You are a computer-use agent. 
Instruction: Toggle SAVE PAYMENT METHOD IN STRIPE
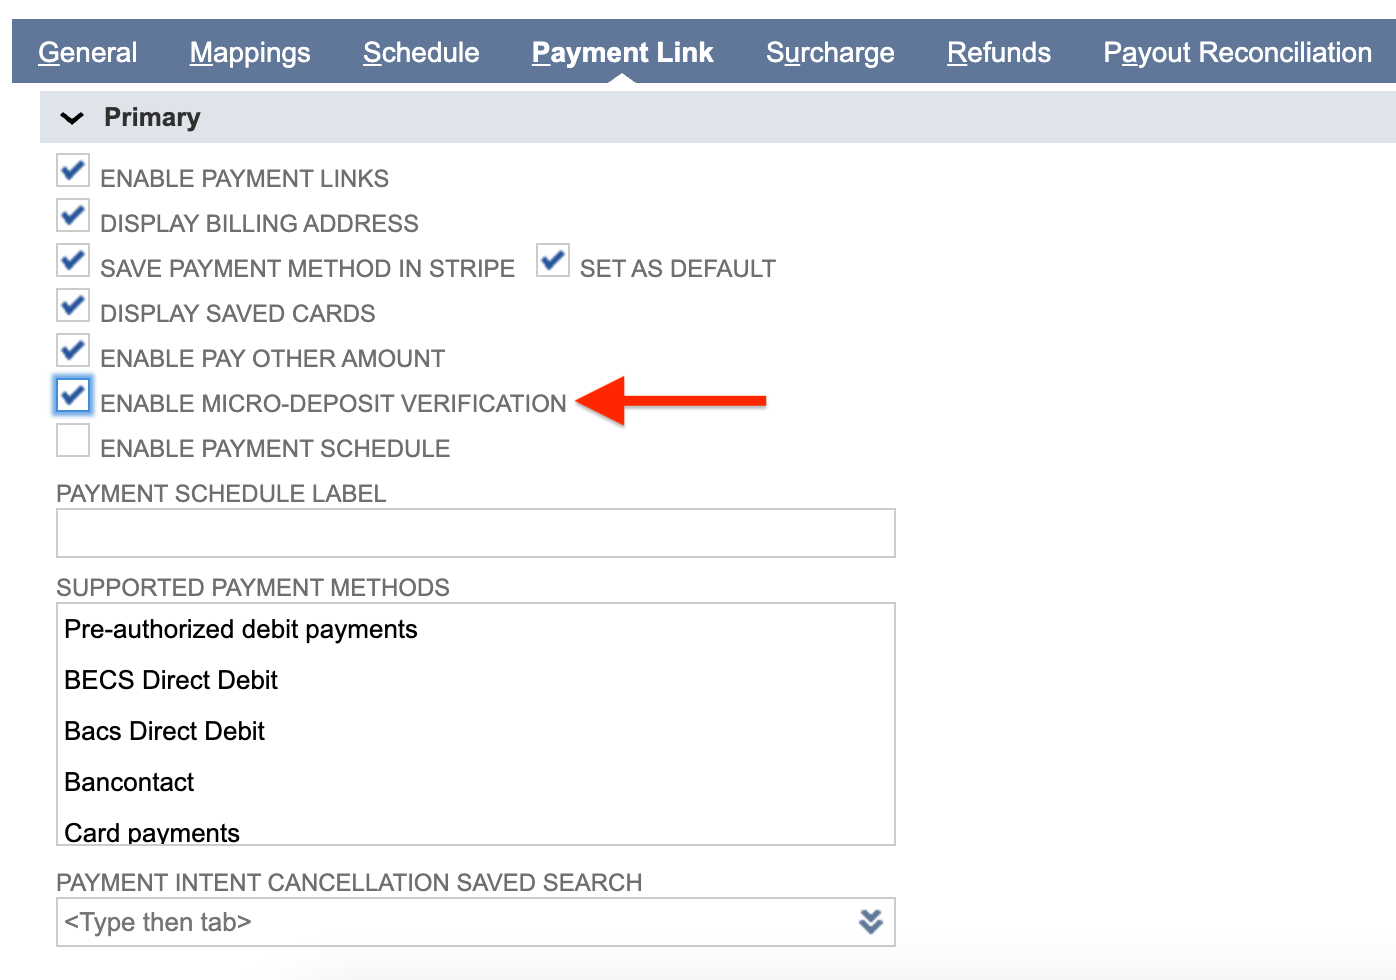tap(72, 260)
